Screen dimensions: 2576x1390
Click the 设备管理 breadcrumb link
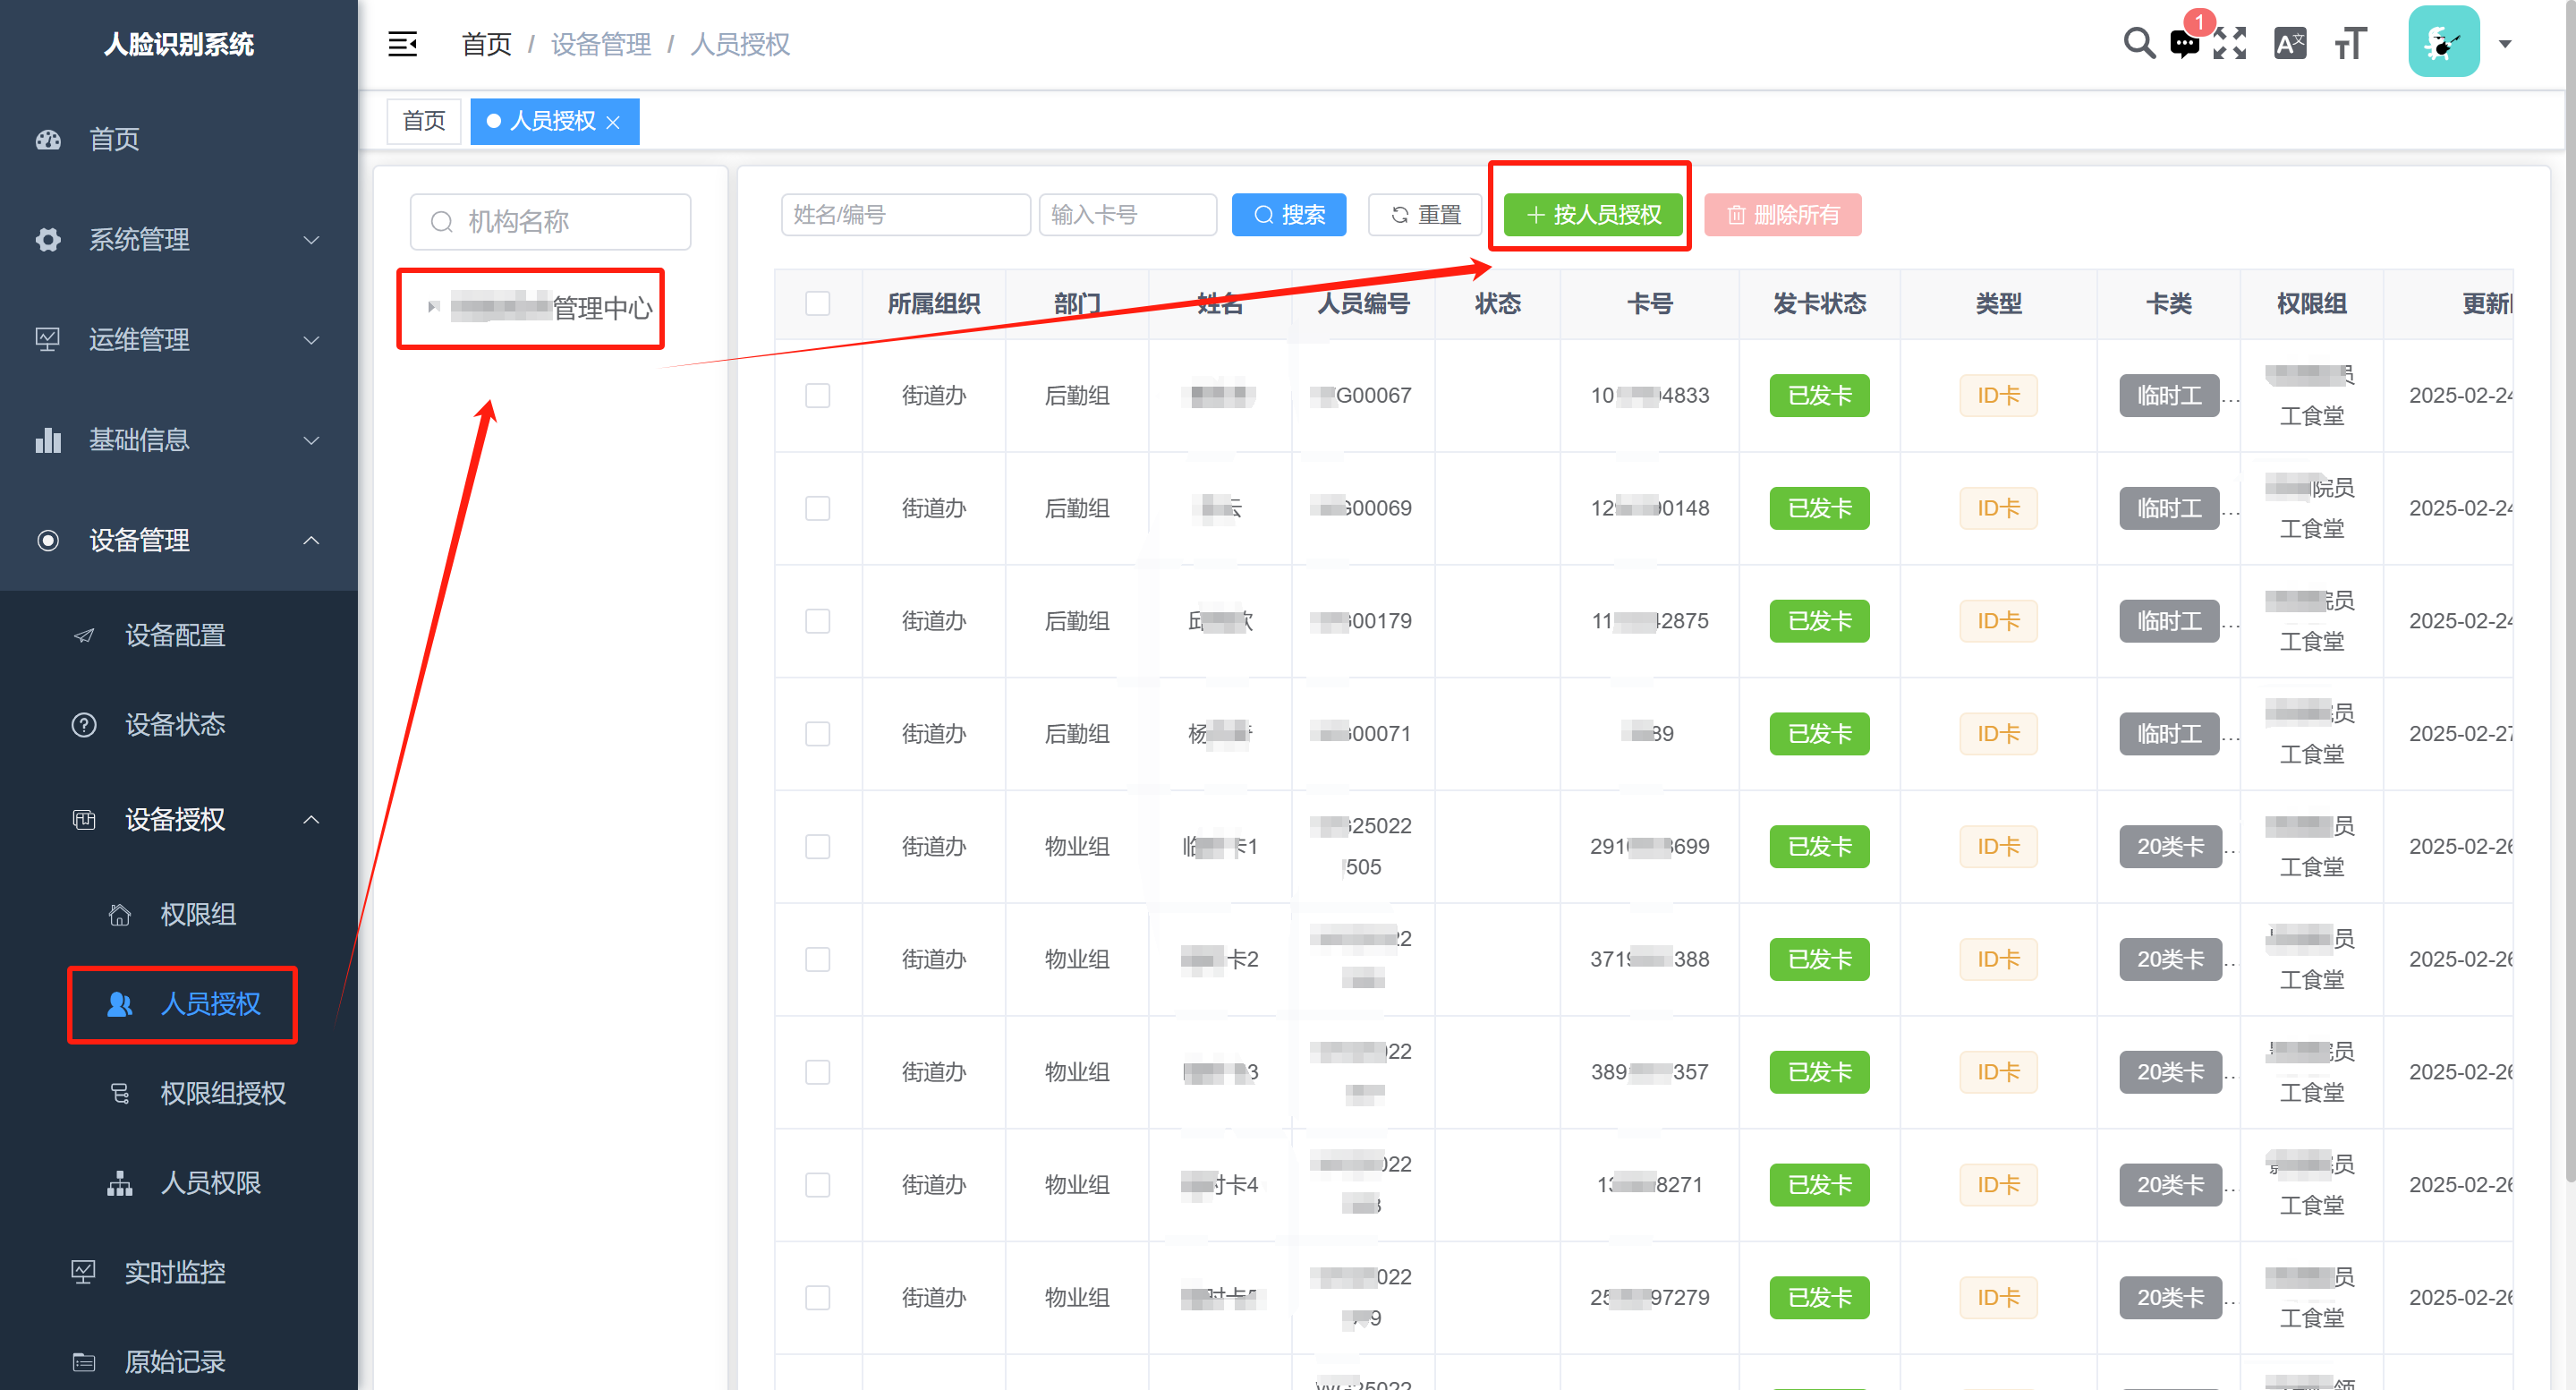click(601, 44)
